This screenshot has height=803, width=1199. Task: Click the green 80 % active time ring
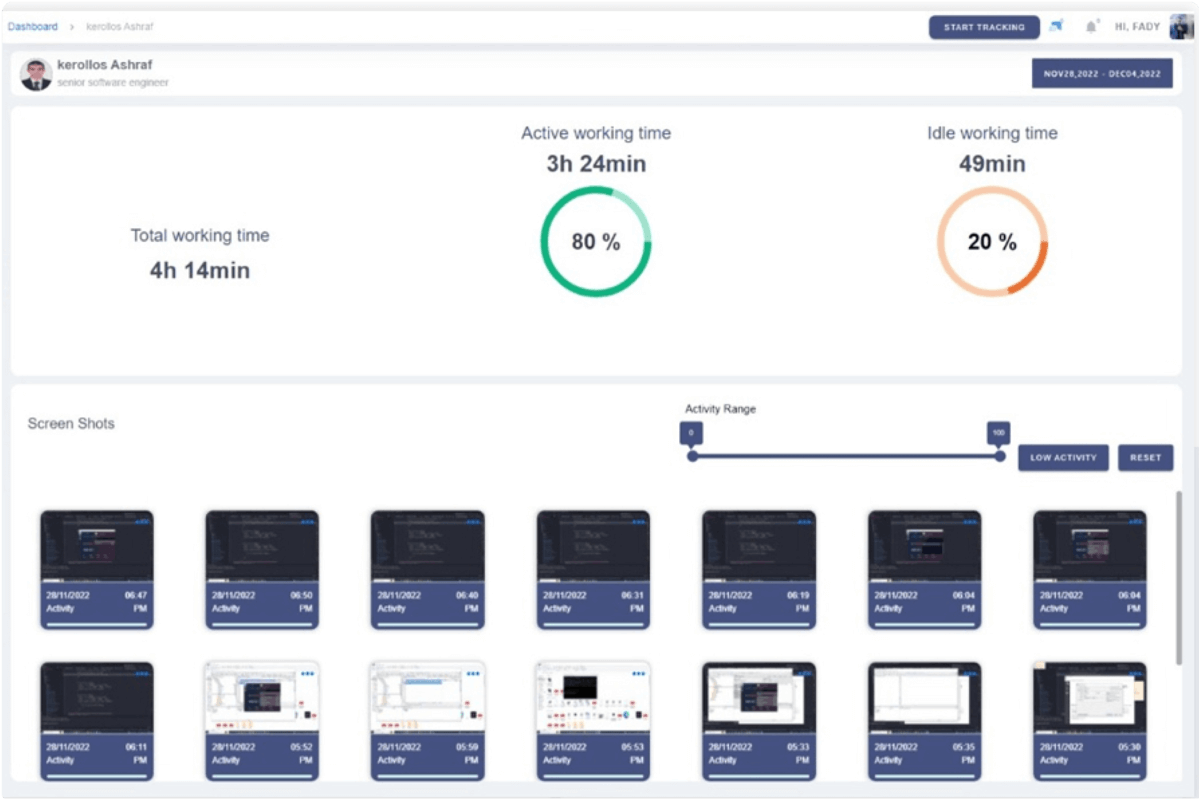coord(596,242)
